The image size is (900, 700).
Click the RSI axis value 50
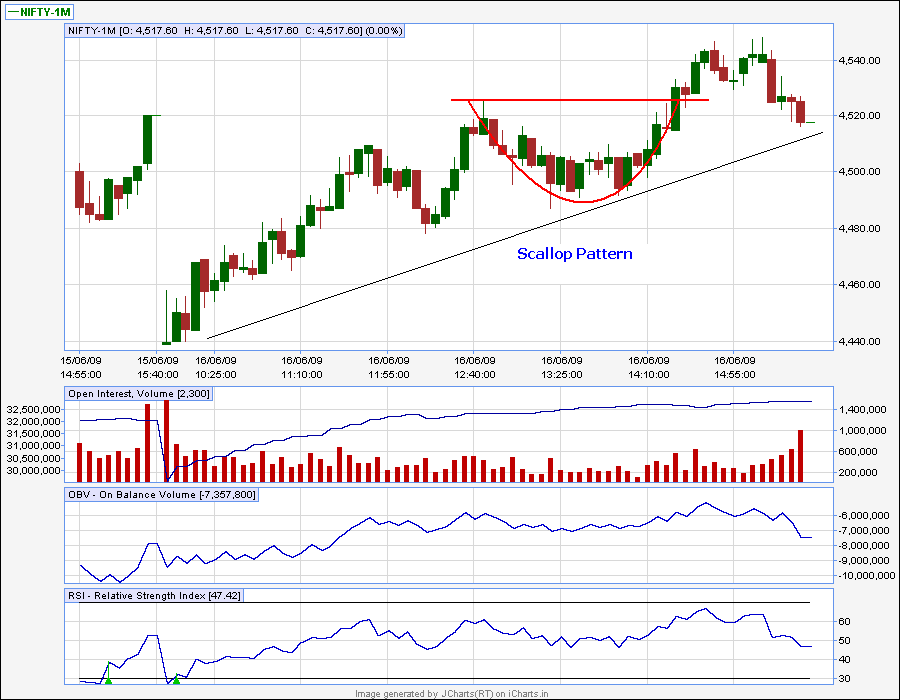844,640
